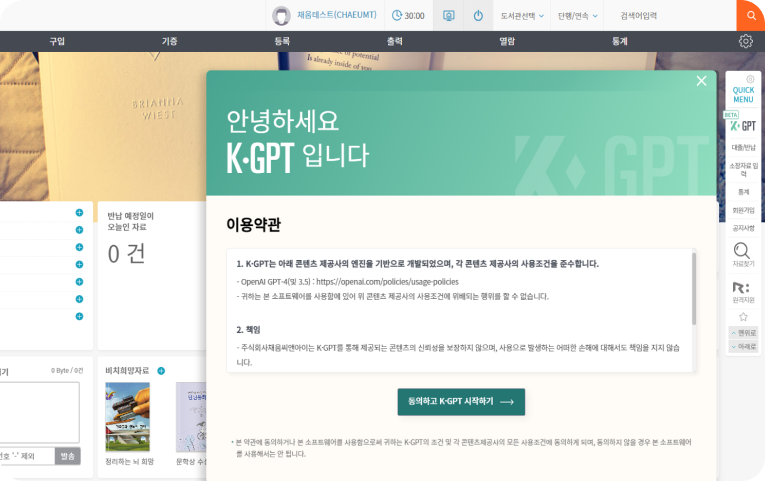Open the 단행/연속 dropdown

pos(577,16)
